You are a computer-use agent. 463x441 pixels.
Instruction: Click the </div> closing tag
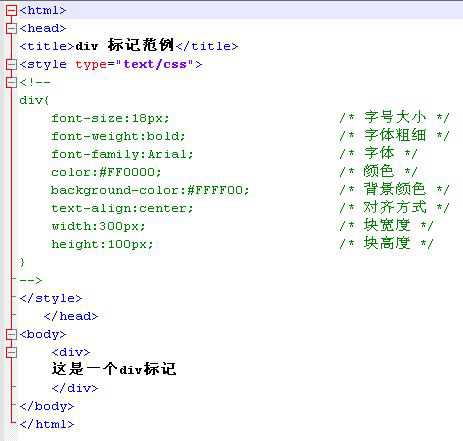coord(75,388)
